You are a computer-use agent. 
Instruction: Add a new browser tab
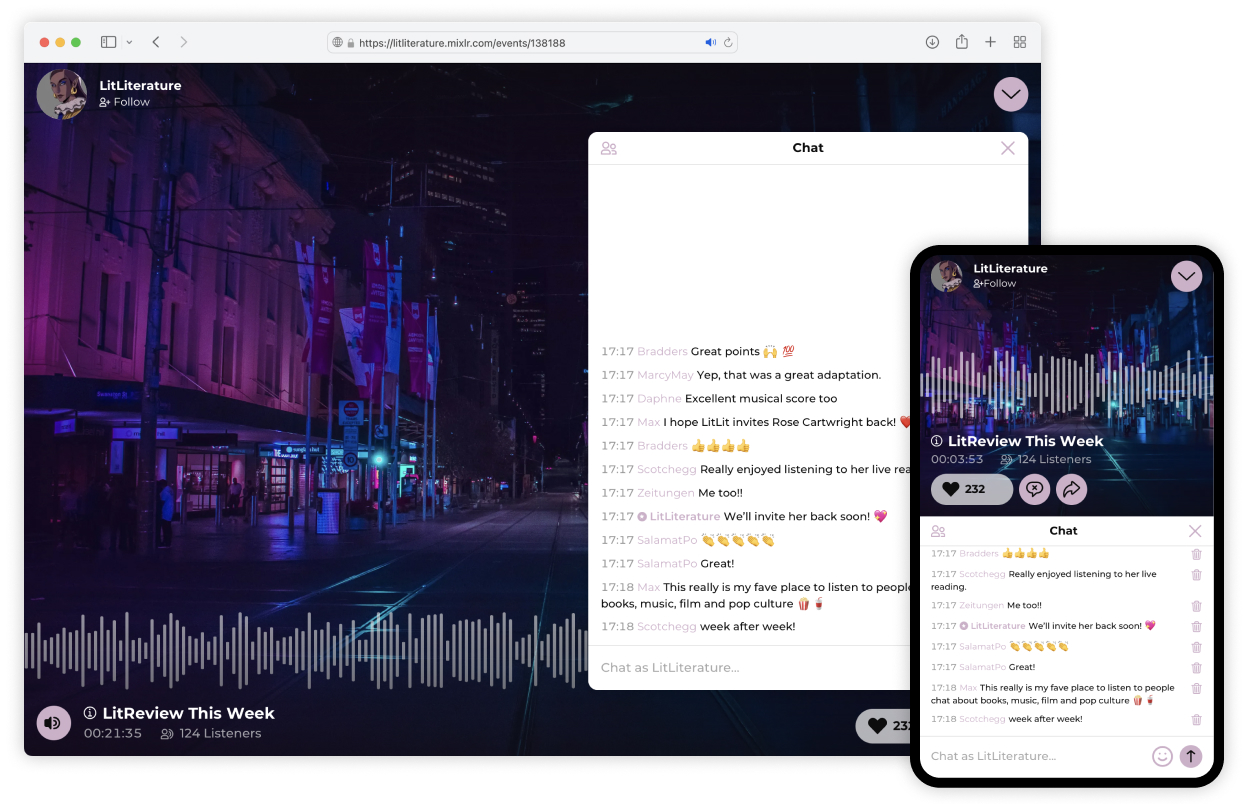[990, 42]
